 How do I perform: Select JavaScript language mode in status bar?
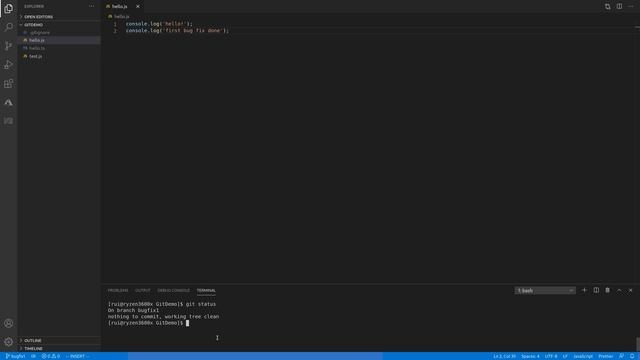583,356
